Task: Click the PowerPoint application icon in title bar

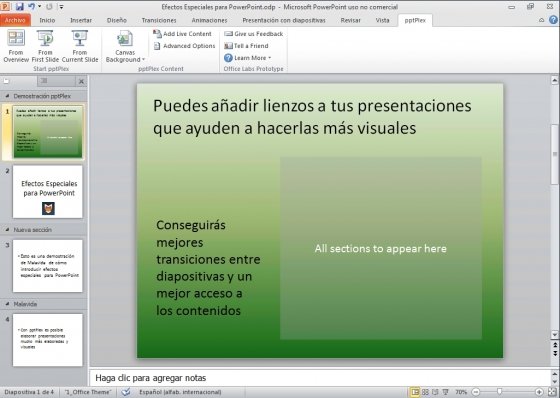Action: pos(6,6)
